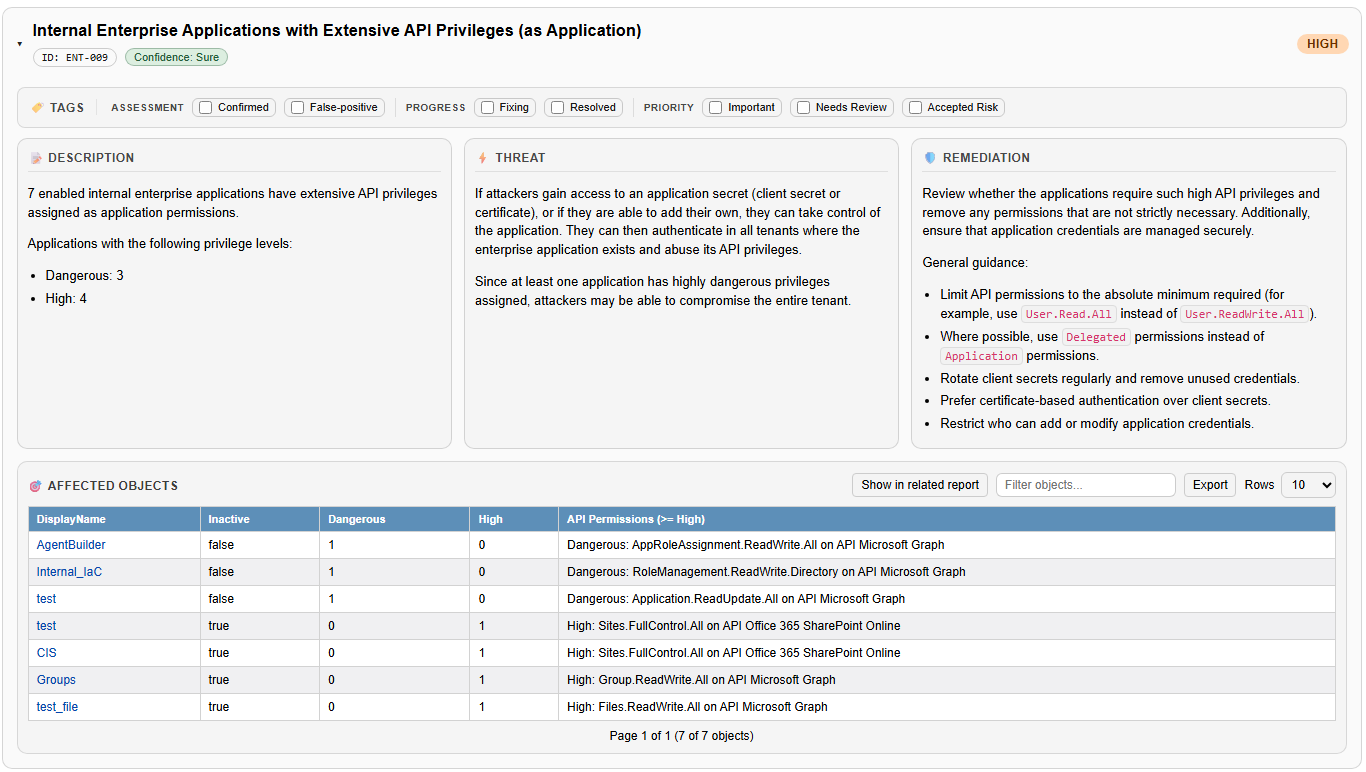Viewport: 1366px width, 772px height.
Task: Open the Rows per page dropdown
Action: [x=1308, y=485]
